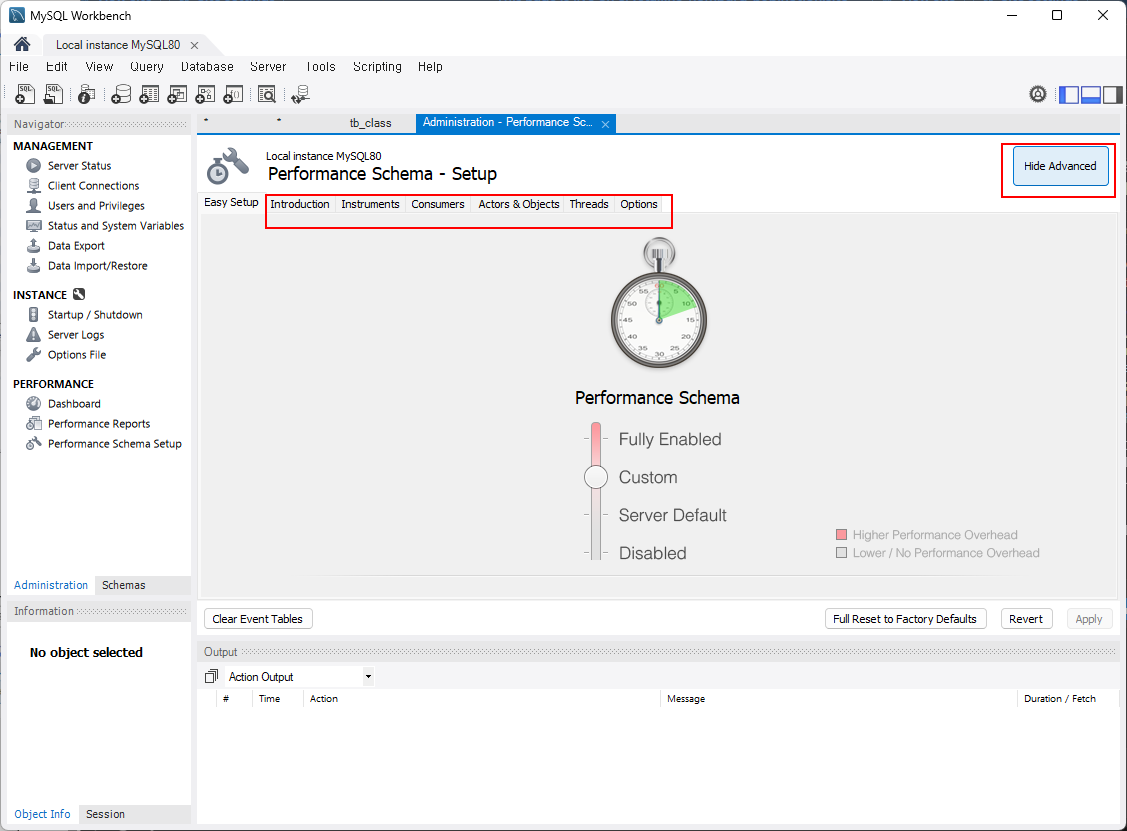This screenshot has width=1127, height=831.
Task: Open Workbench preferences gear icon
Action: point(1038,94)
